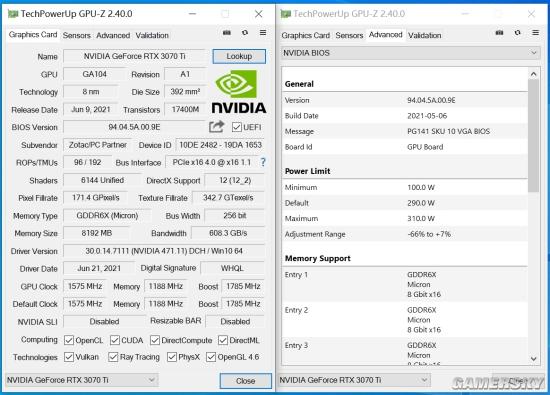Expand the NVIDIA BIOS category dropdown
550x395 pixels.
point(411,53)
